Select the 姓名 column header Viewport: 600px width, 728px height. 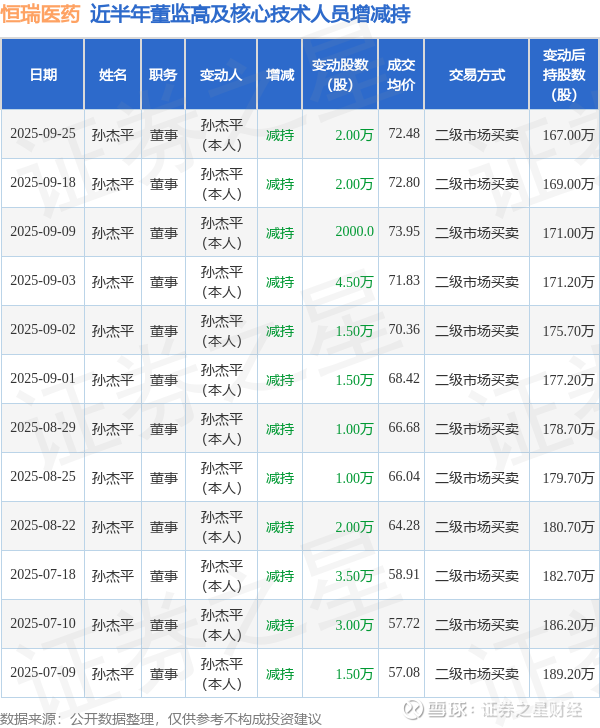[112, 75]
